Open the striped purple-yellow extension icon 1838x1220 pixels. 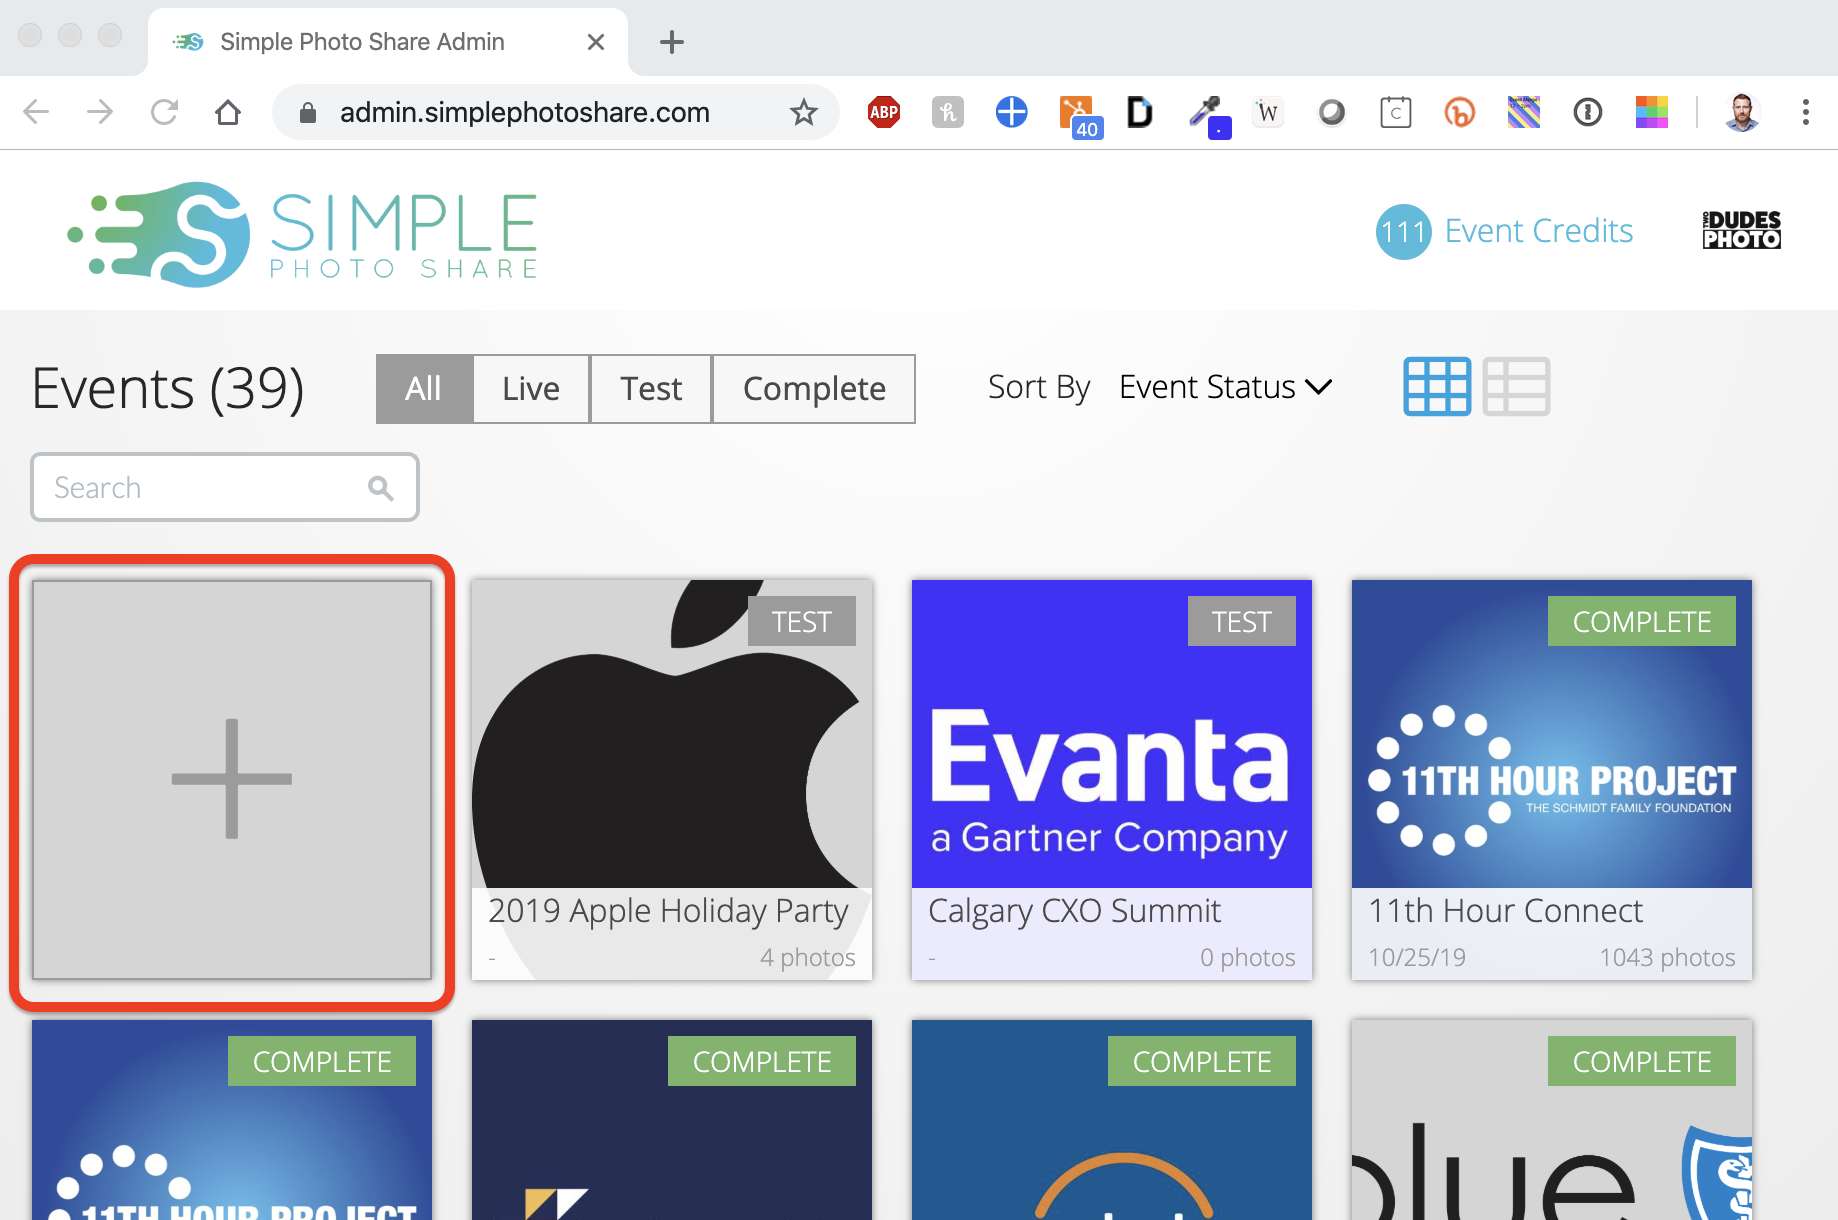pyautogui.click(x=1524, y=112)
